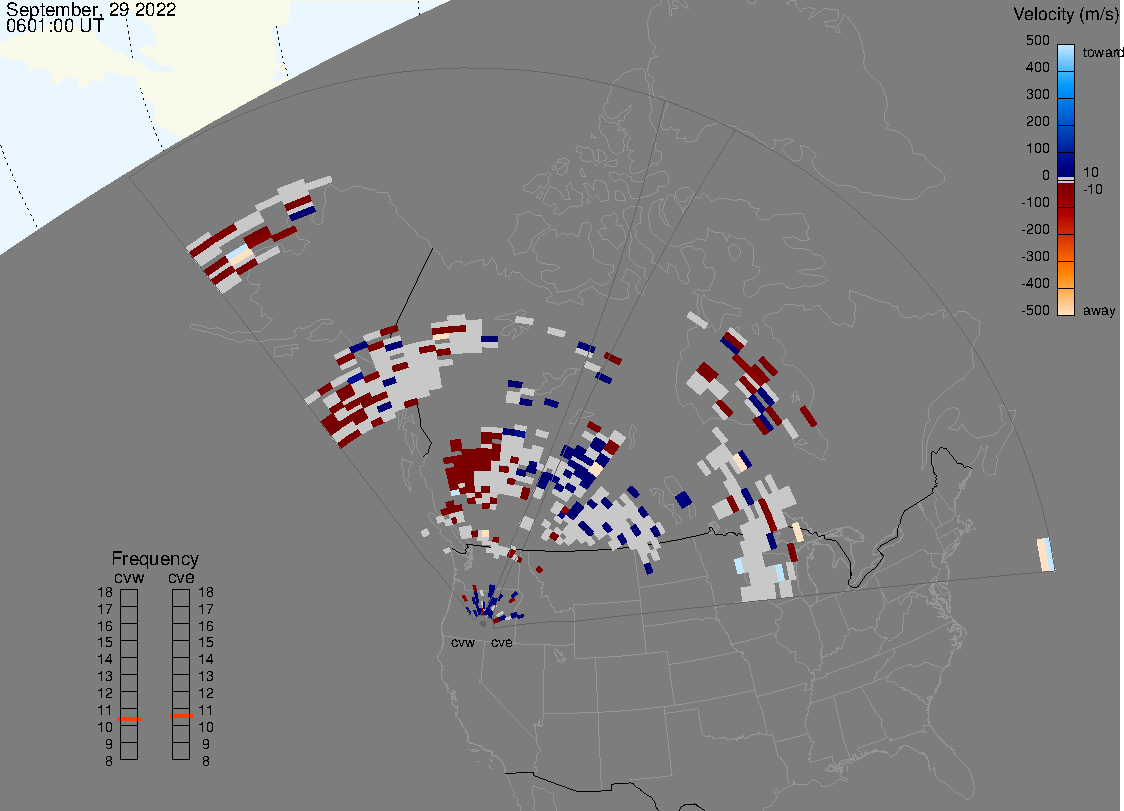Screen dimensions: 1124x811
Task: Click the -400 tick label on velocity scale
Action: [x=1035, y=283]
